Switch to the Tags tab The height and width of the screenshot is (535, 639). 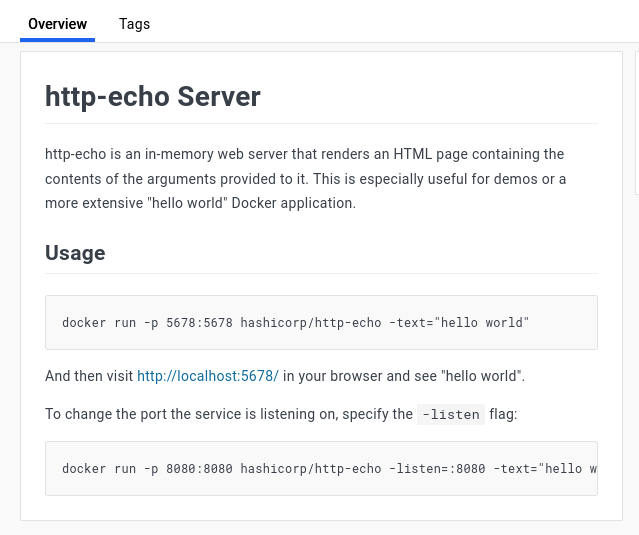(134, 24)
